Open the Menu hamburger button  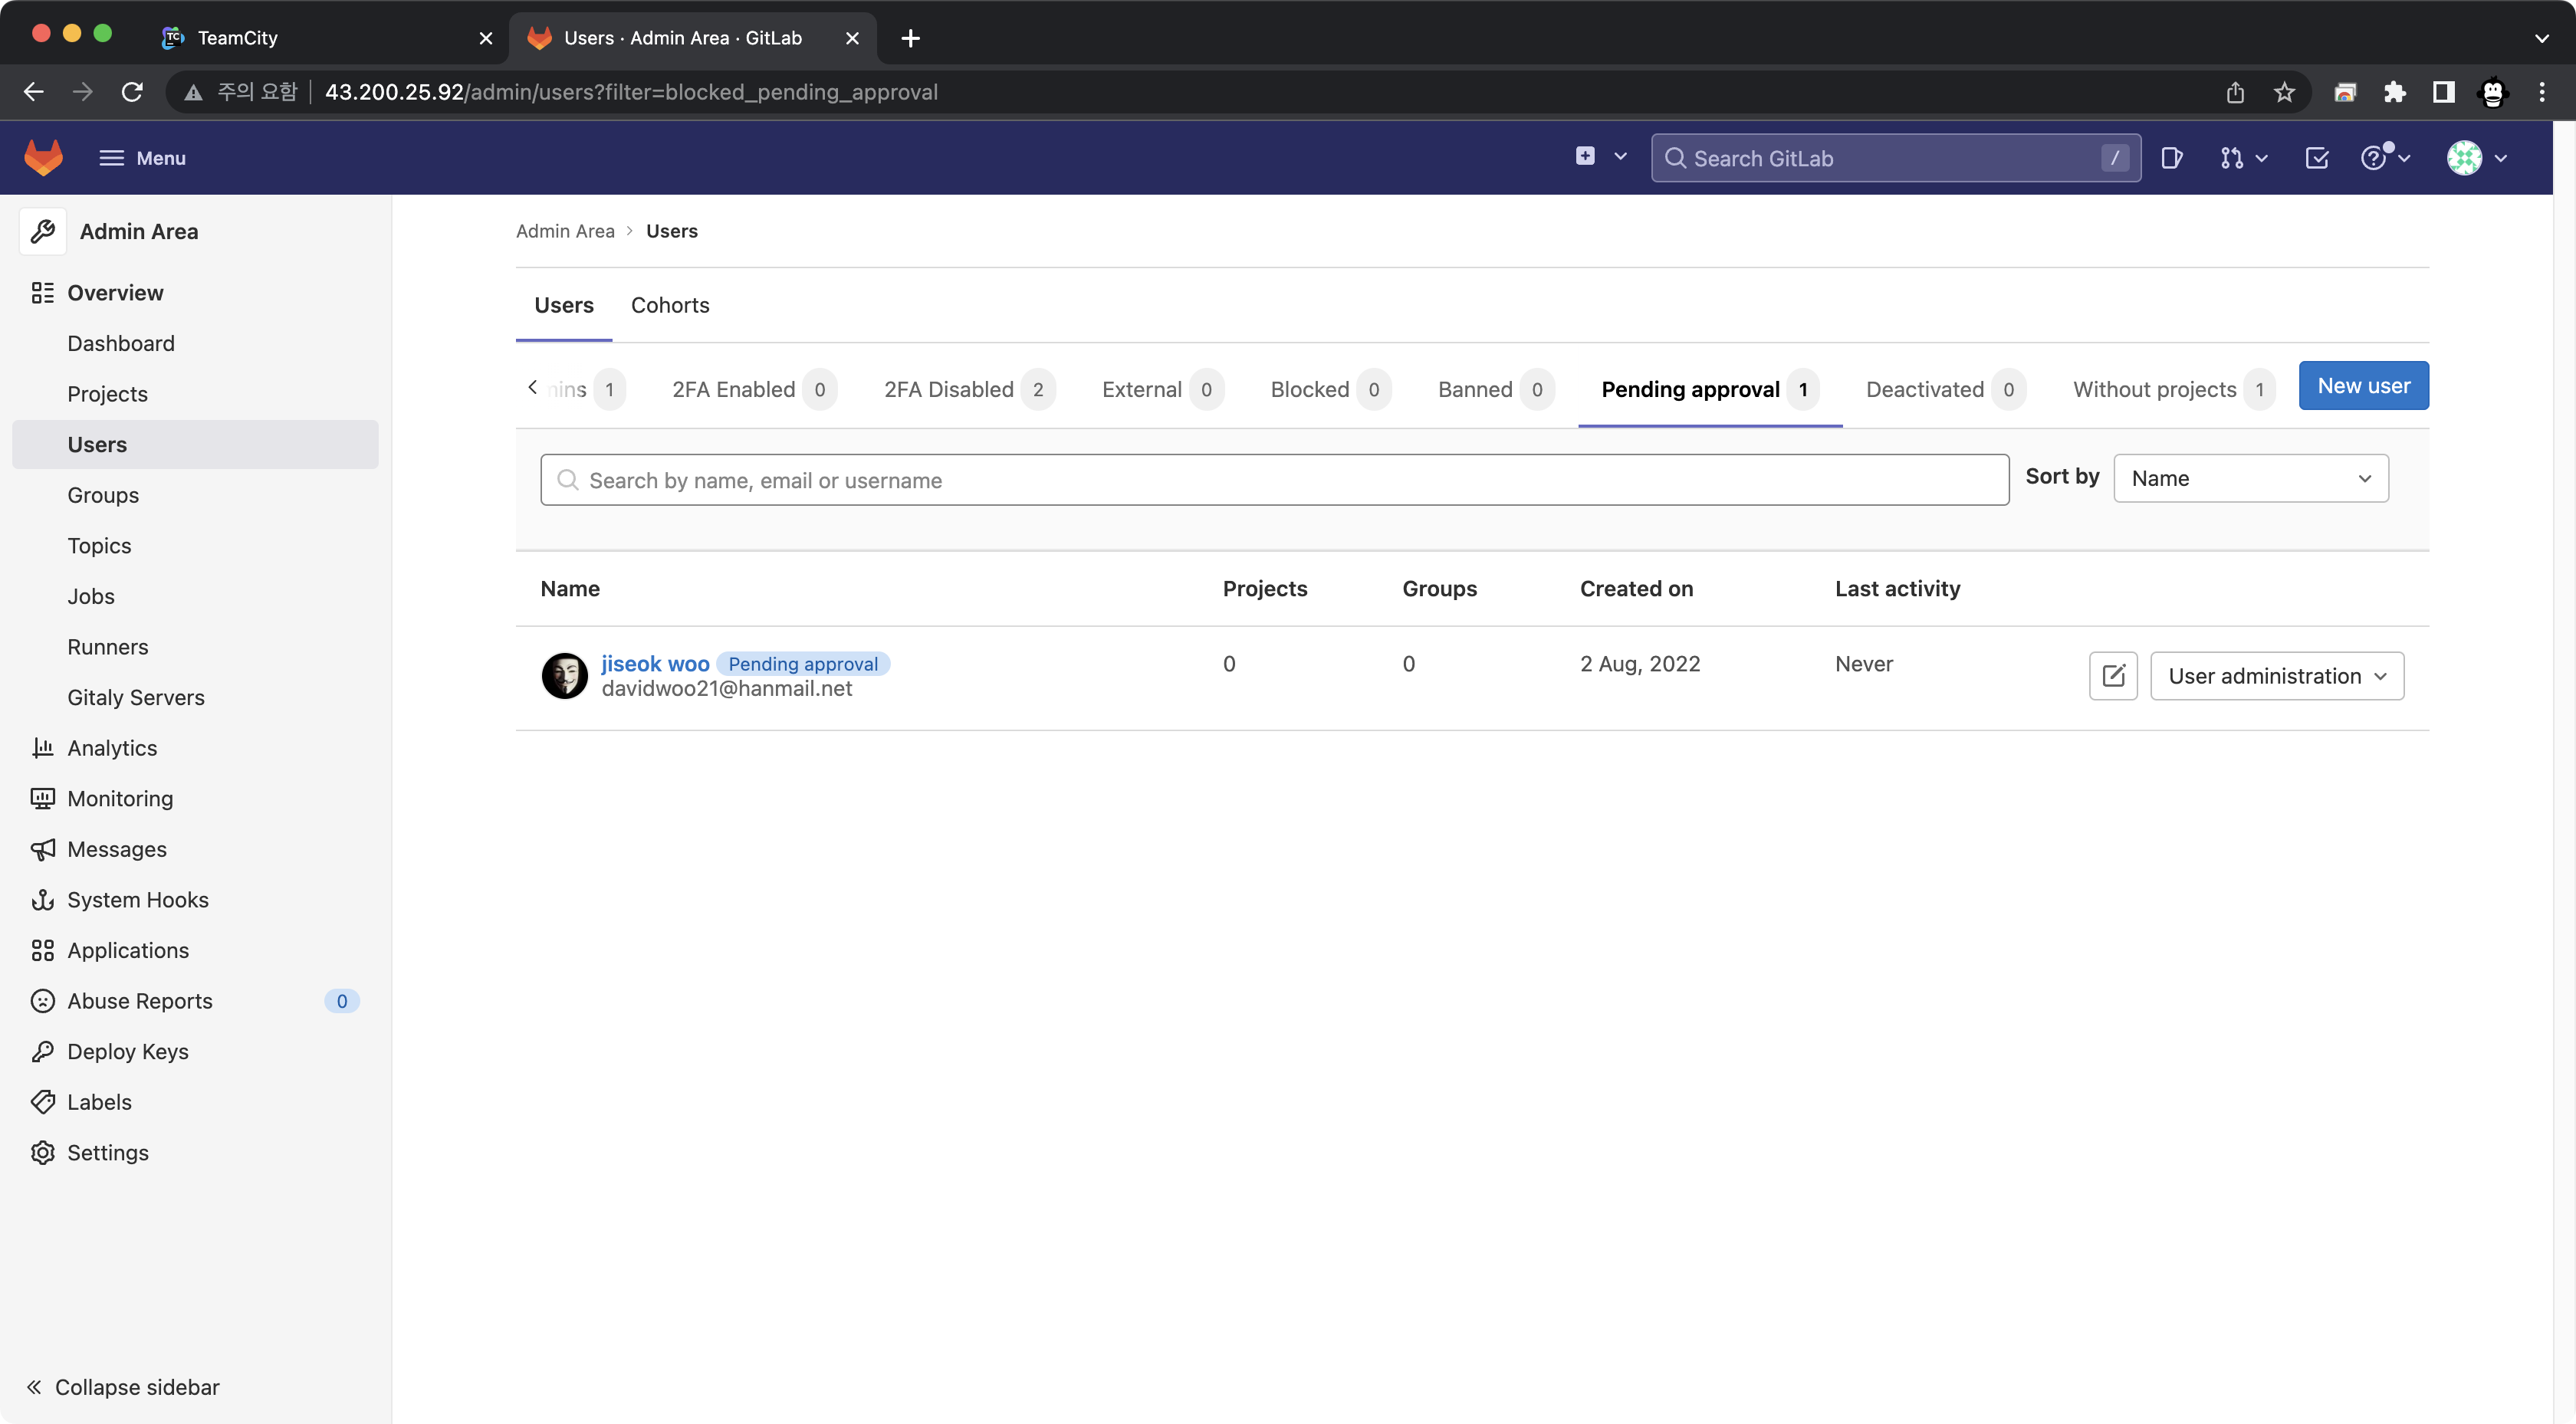142,158
